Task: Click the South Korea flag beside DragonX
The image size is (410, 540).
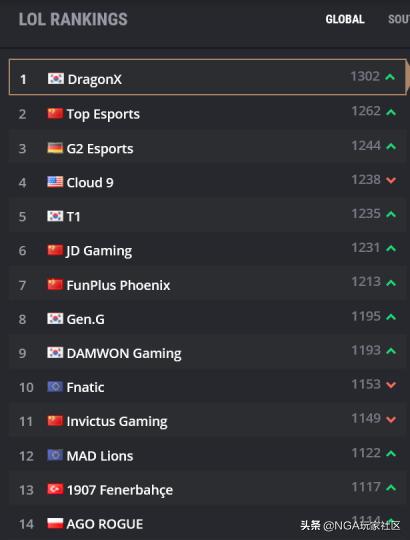Action: pos(55,79)
